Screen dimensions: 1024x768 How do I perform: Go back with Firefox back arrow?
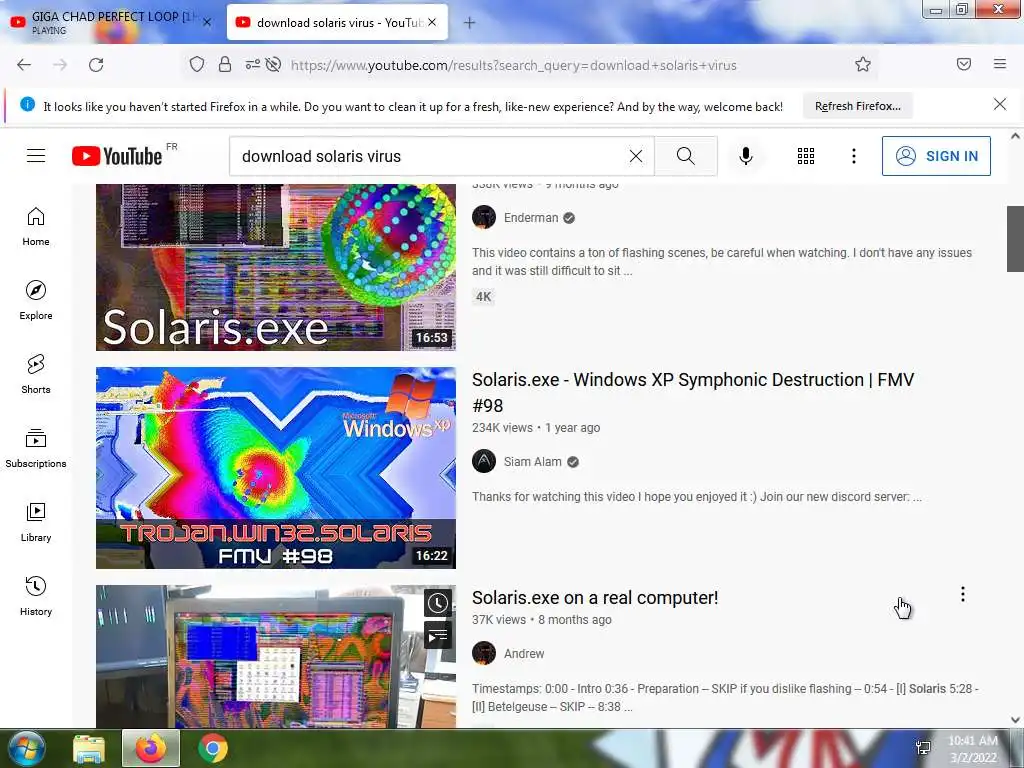(24, 65)
